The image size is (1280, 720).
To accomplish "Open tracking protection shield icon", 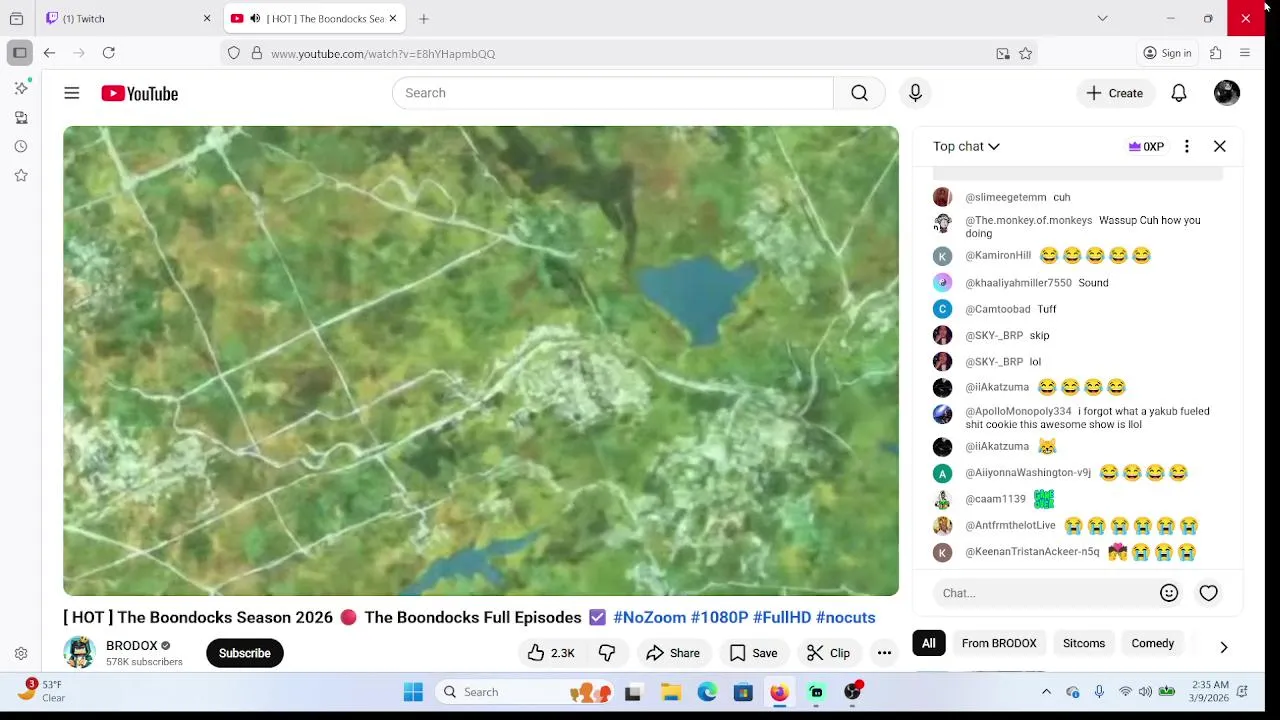I will [x=234, y=53].
